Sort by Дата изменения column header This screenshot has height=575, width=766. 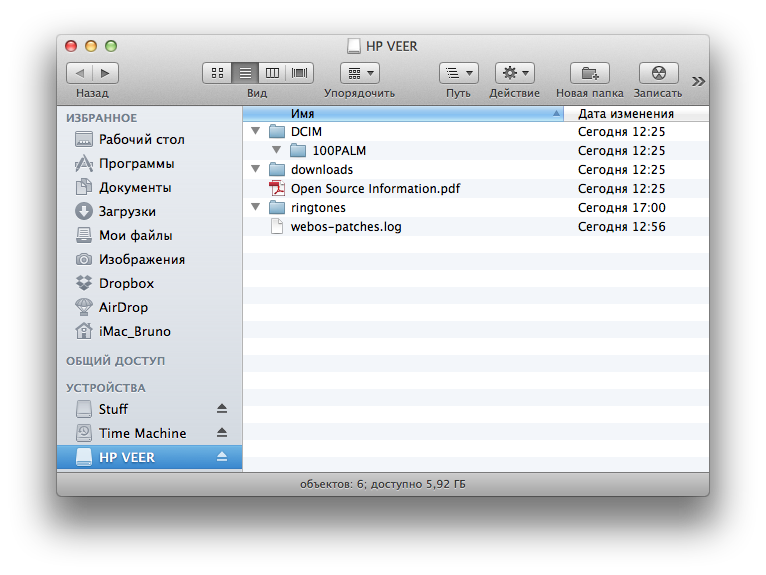630,114
